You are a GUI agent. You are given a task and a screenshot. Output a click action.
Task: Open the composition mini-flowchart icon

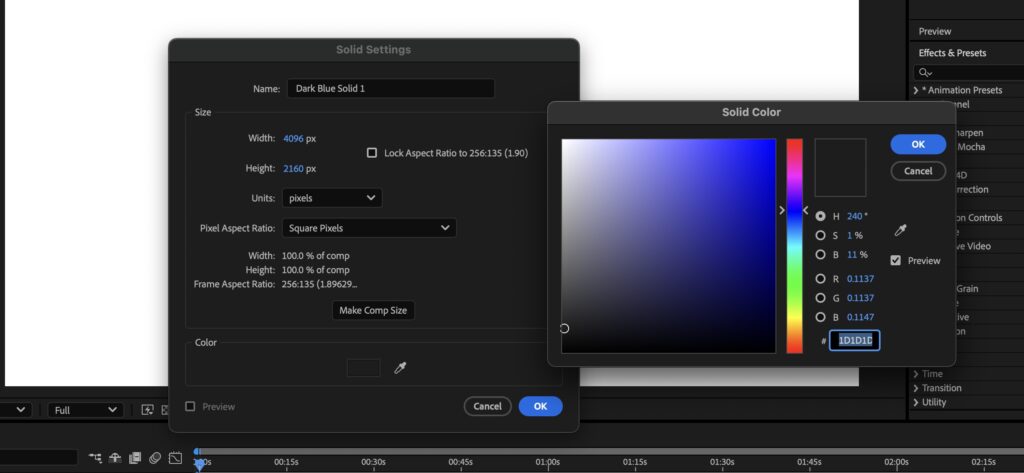(95, 458)
